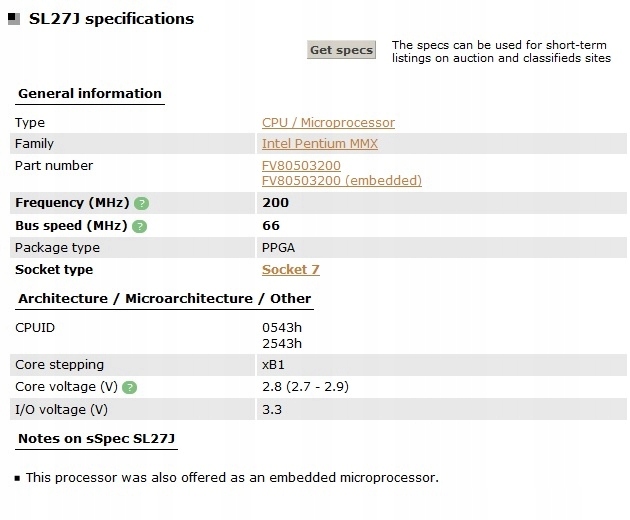
Task: Open the first FV80503200 part number link
Action: pos(301,165)
